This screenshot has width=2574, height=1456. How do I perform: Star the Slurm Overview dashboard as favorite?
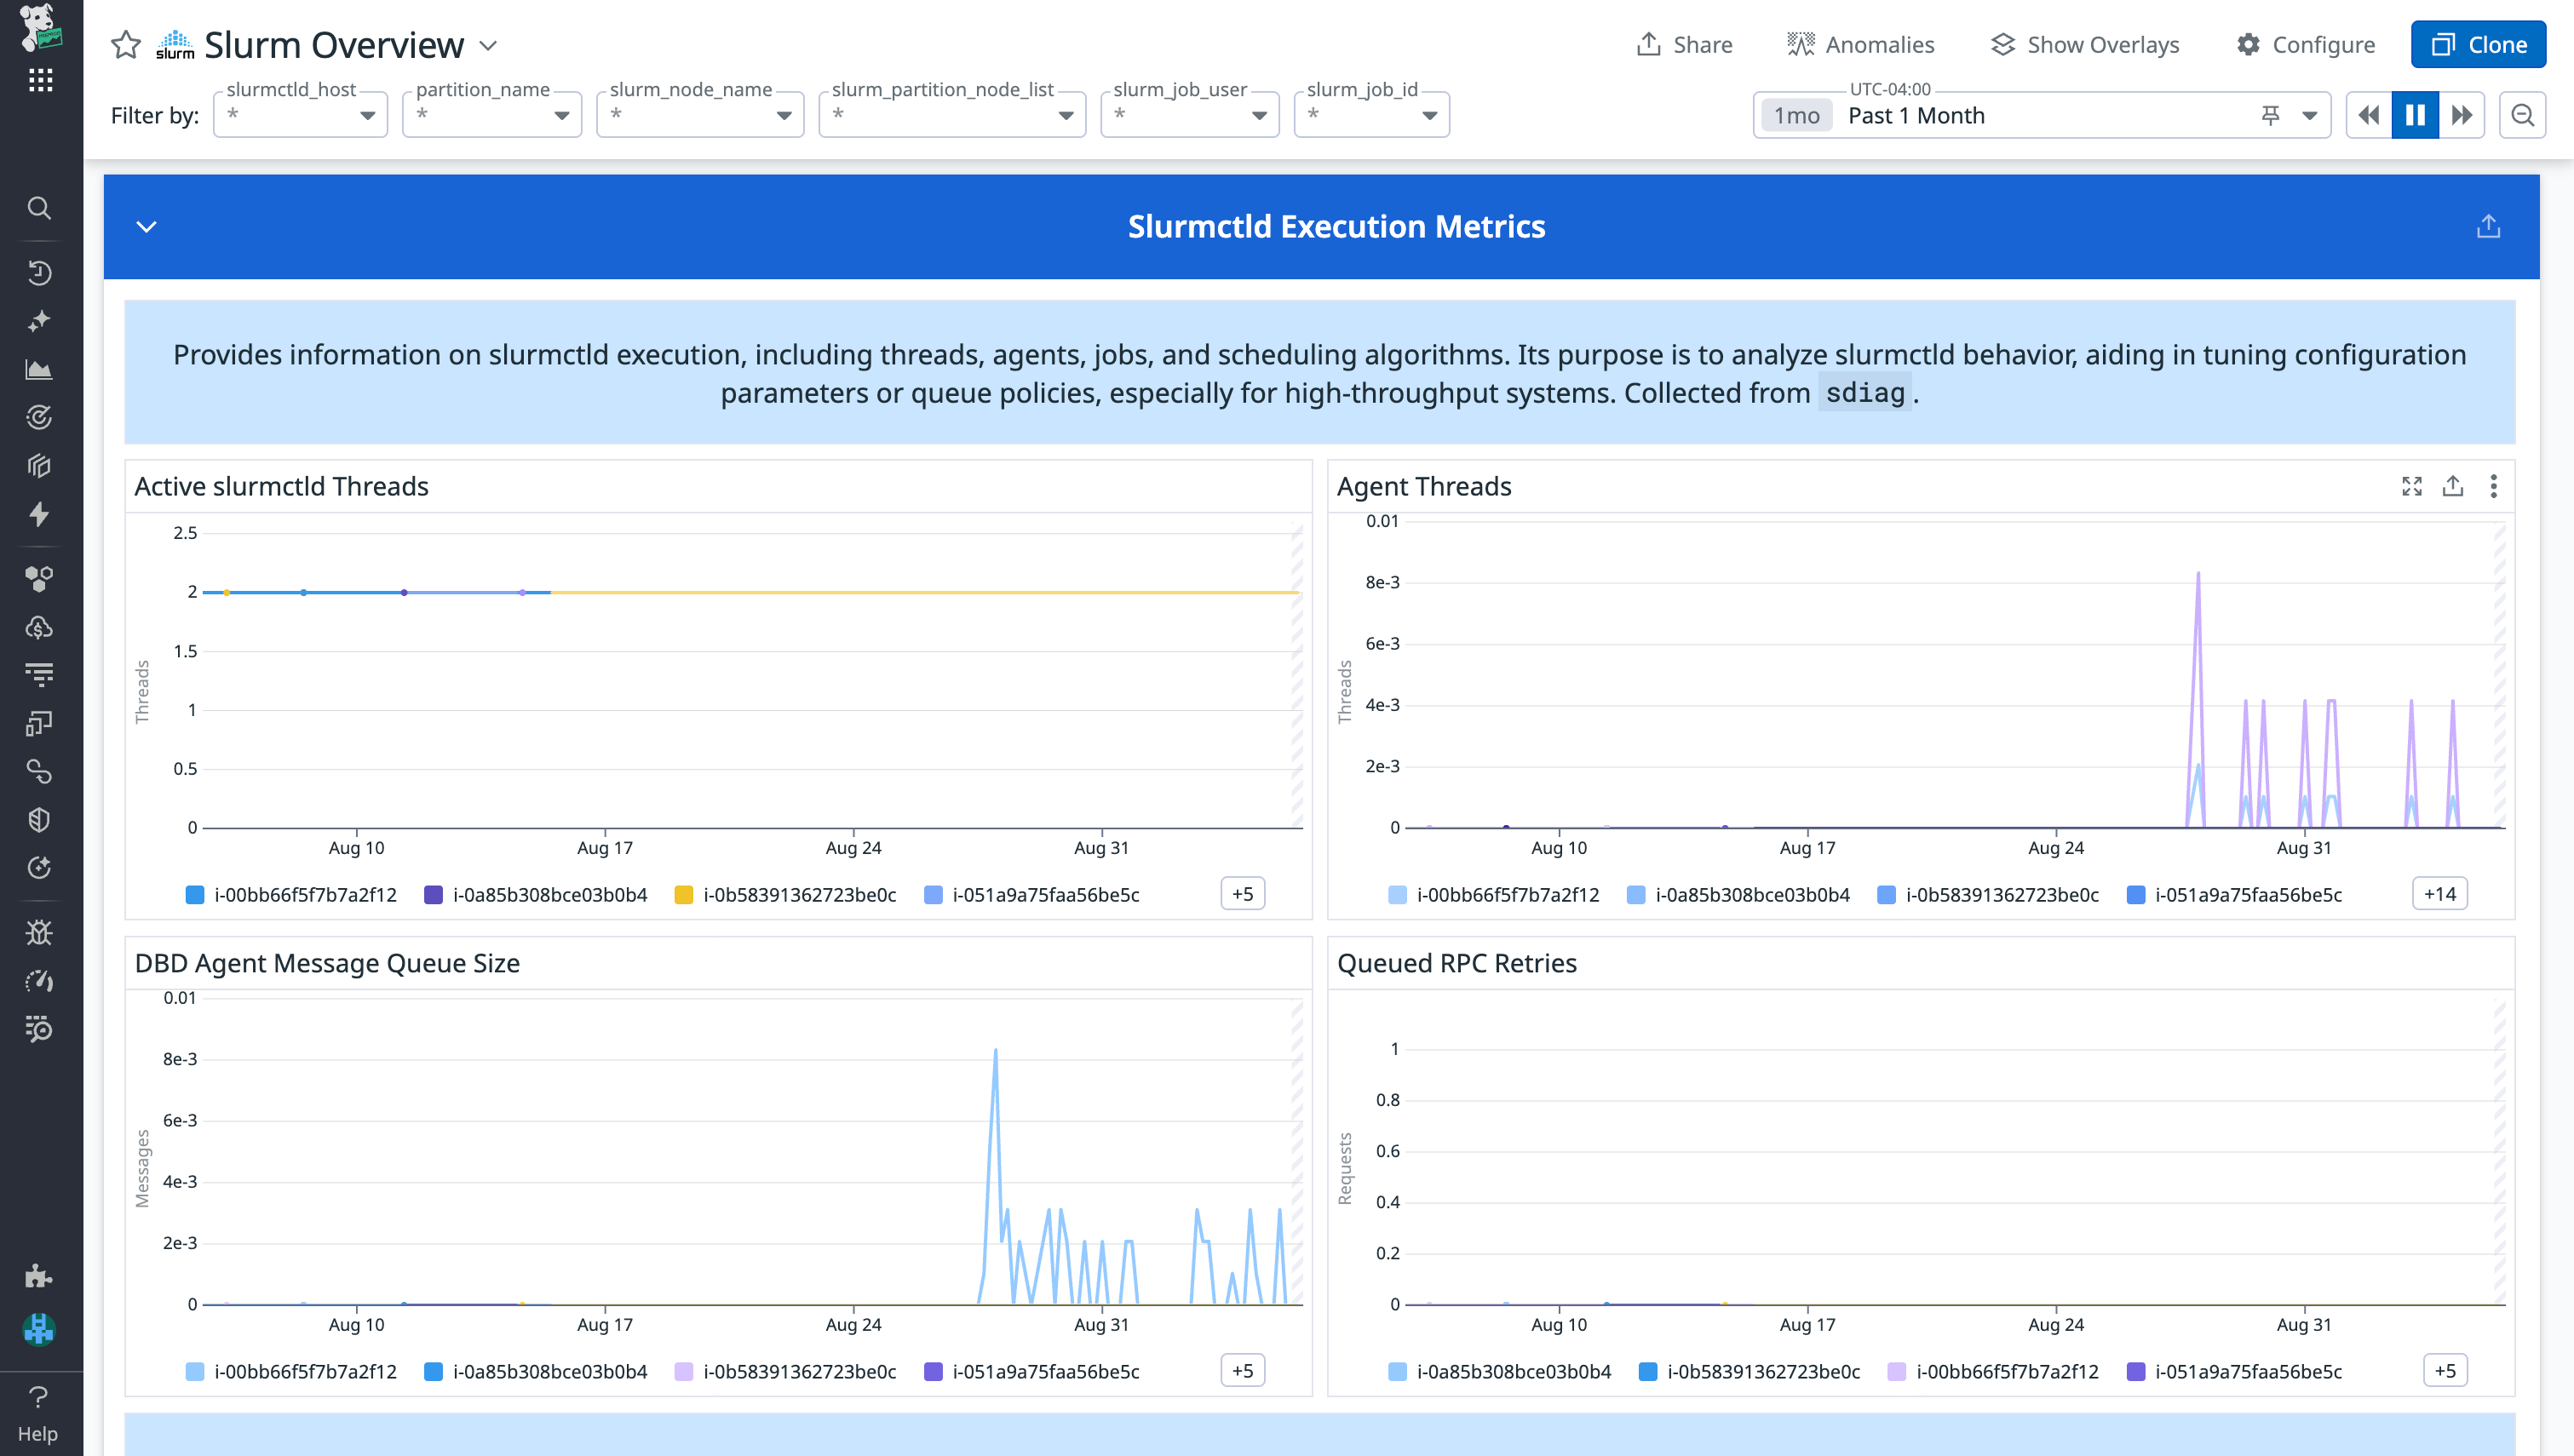coord(125,44)
